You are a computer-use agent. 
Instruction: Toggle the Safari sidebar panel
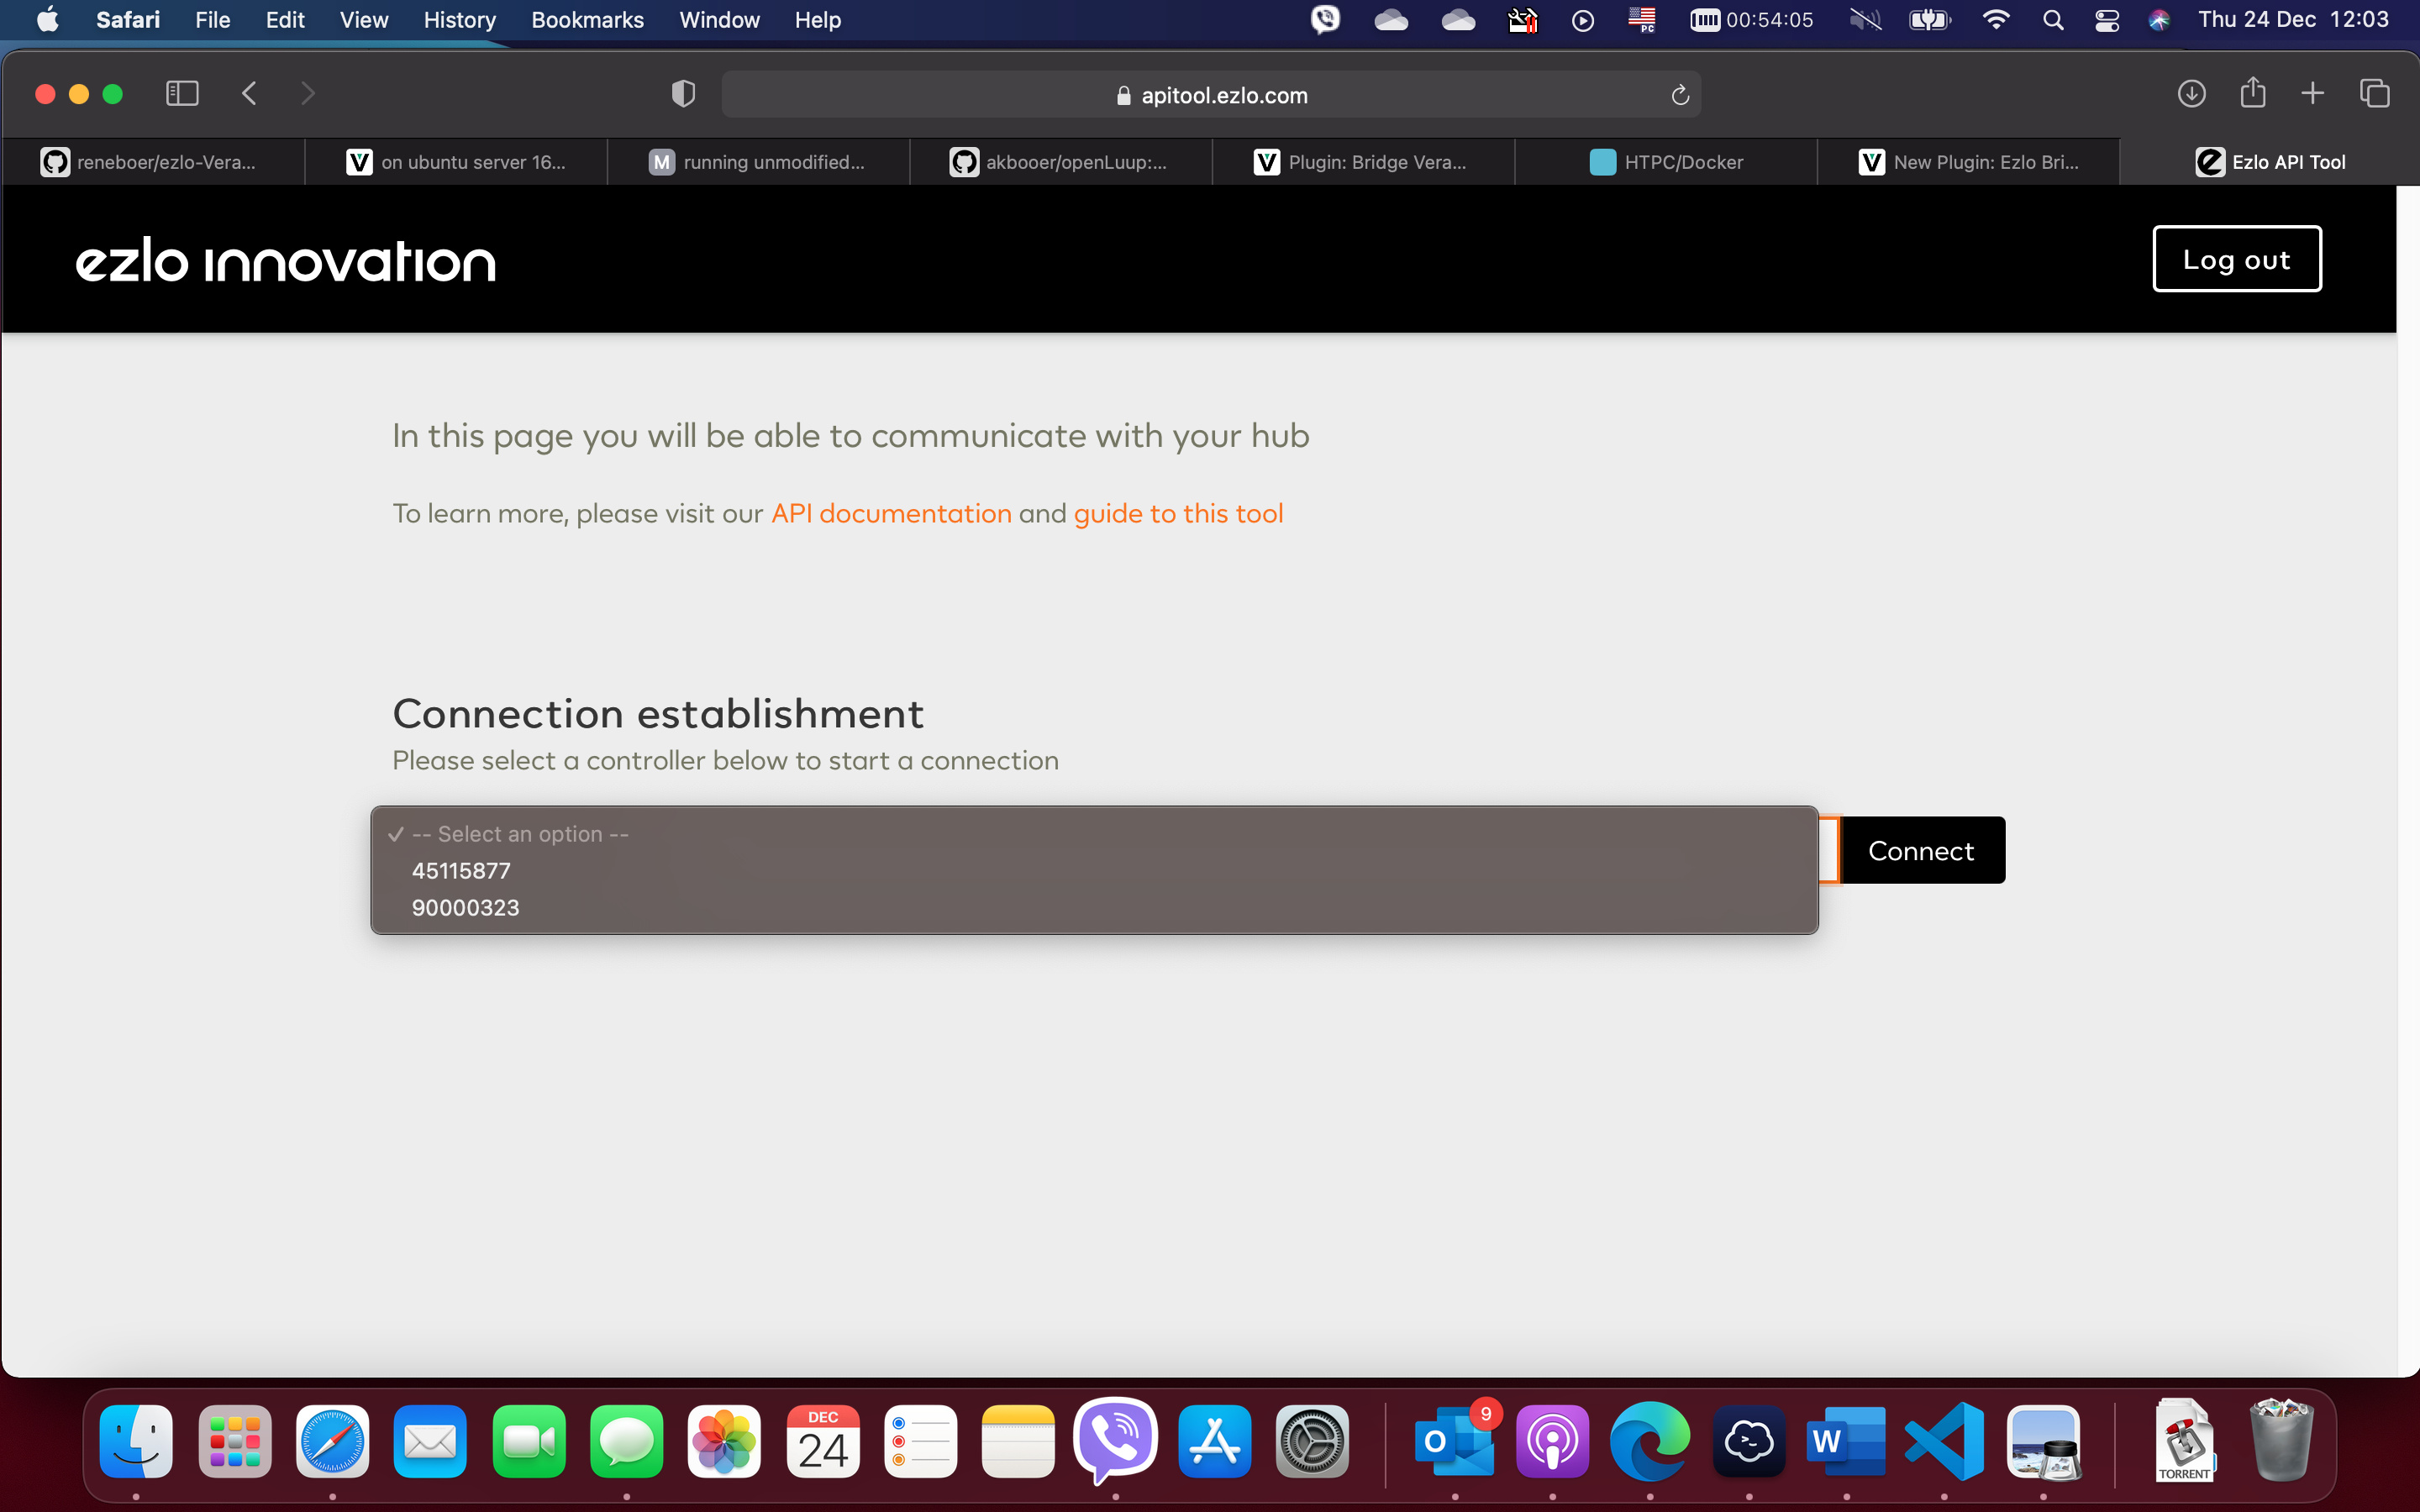(x=182, y=94)
